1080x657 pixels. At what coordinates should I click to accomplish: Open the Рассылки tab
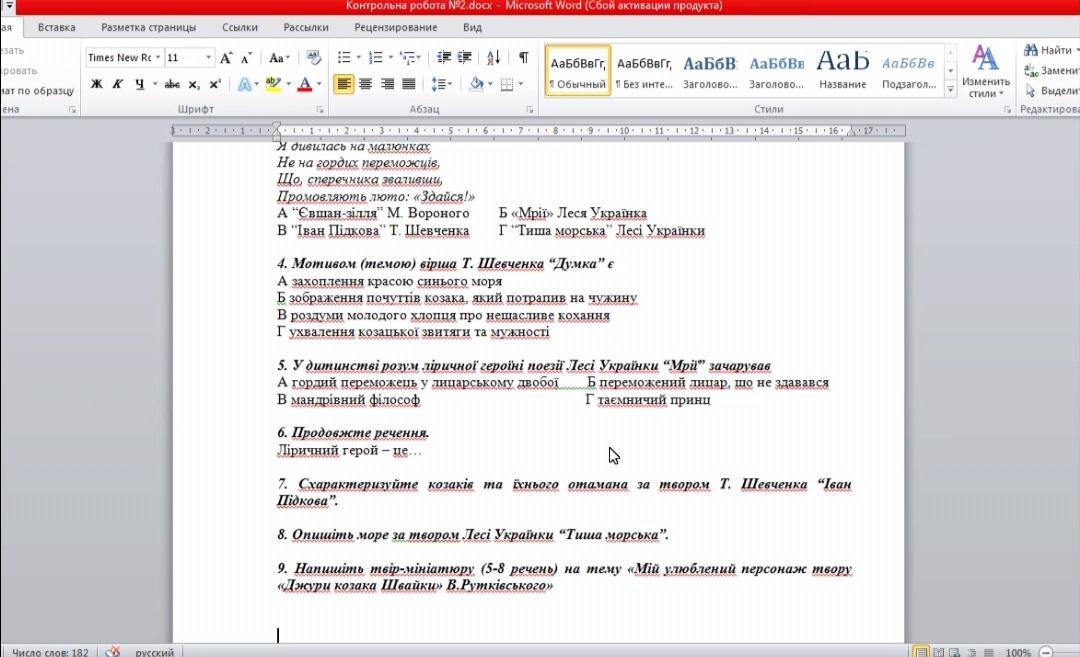pyautogui.click(x=306, y=28)
